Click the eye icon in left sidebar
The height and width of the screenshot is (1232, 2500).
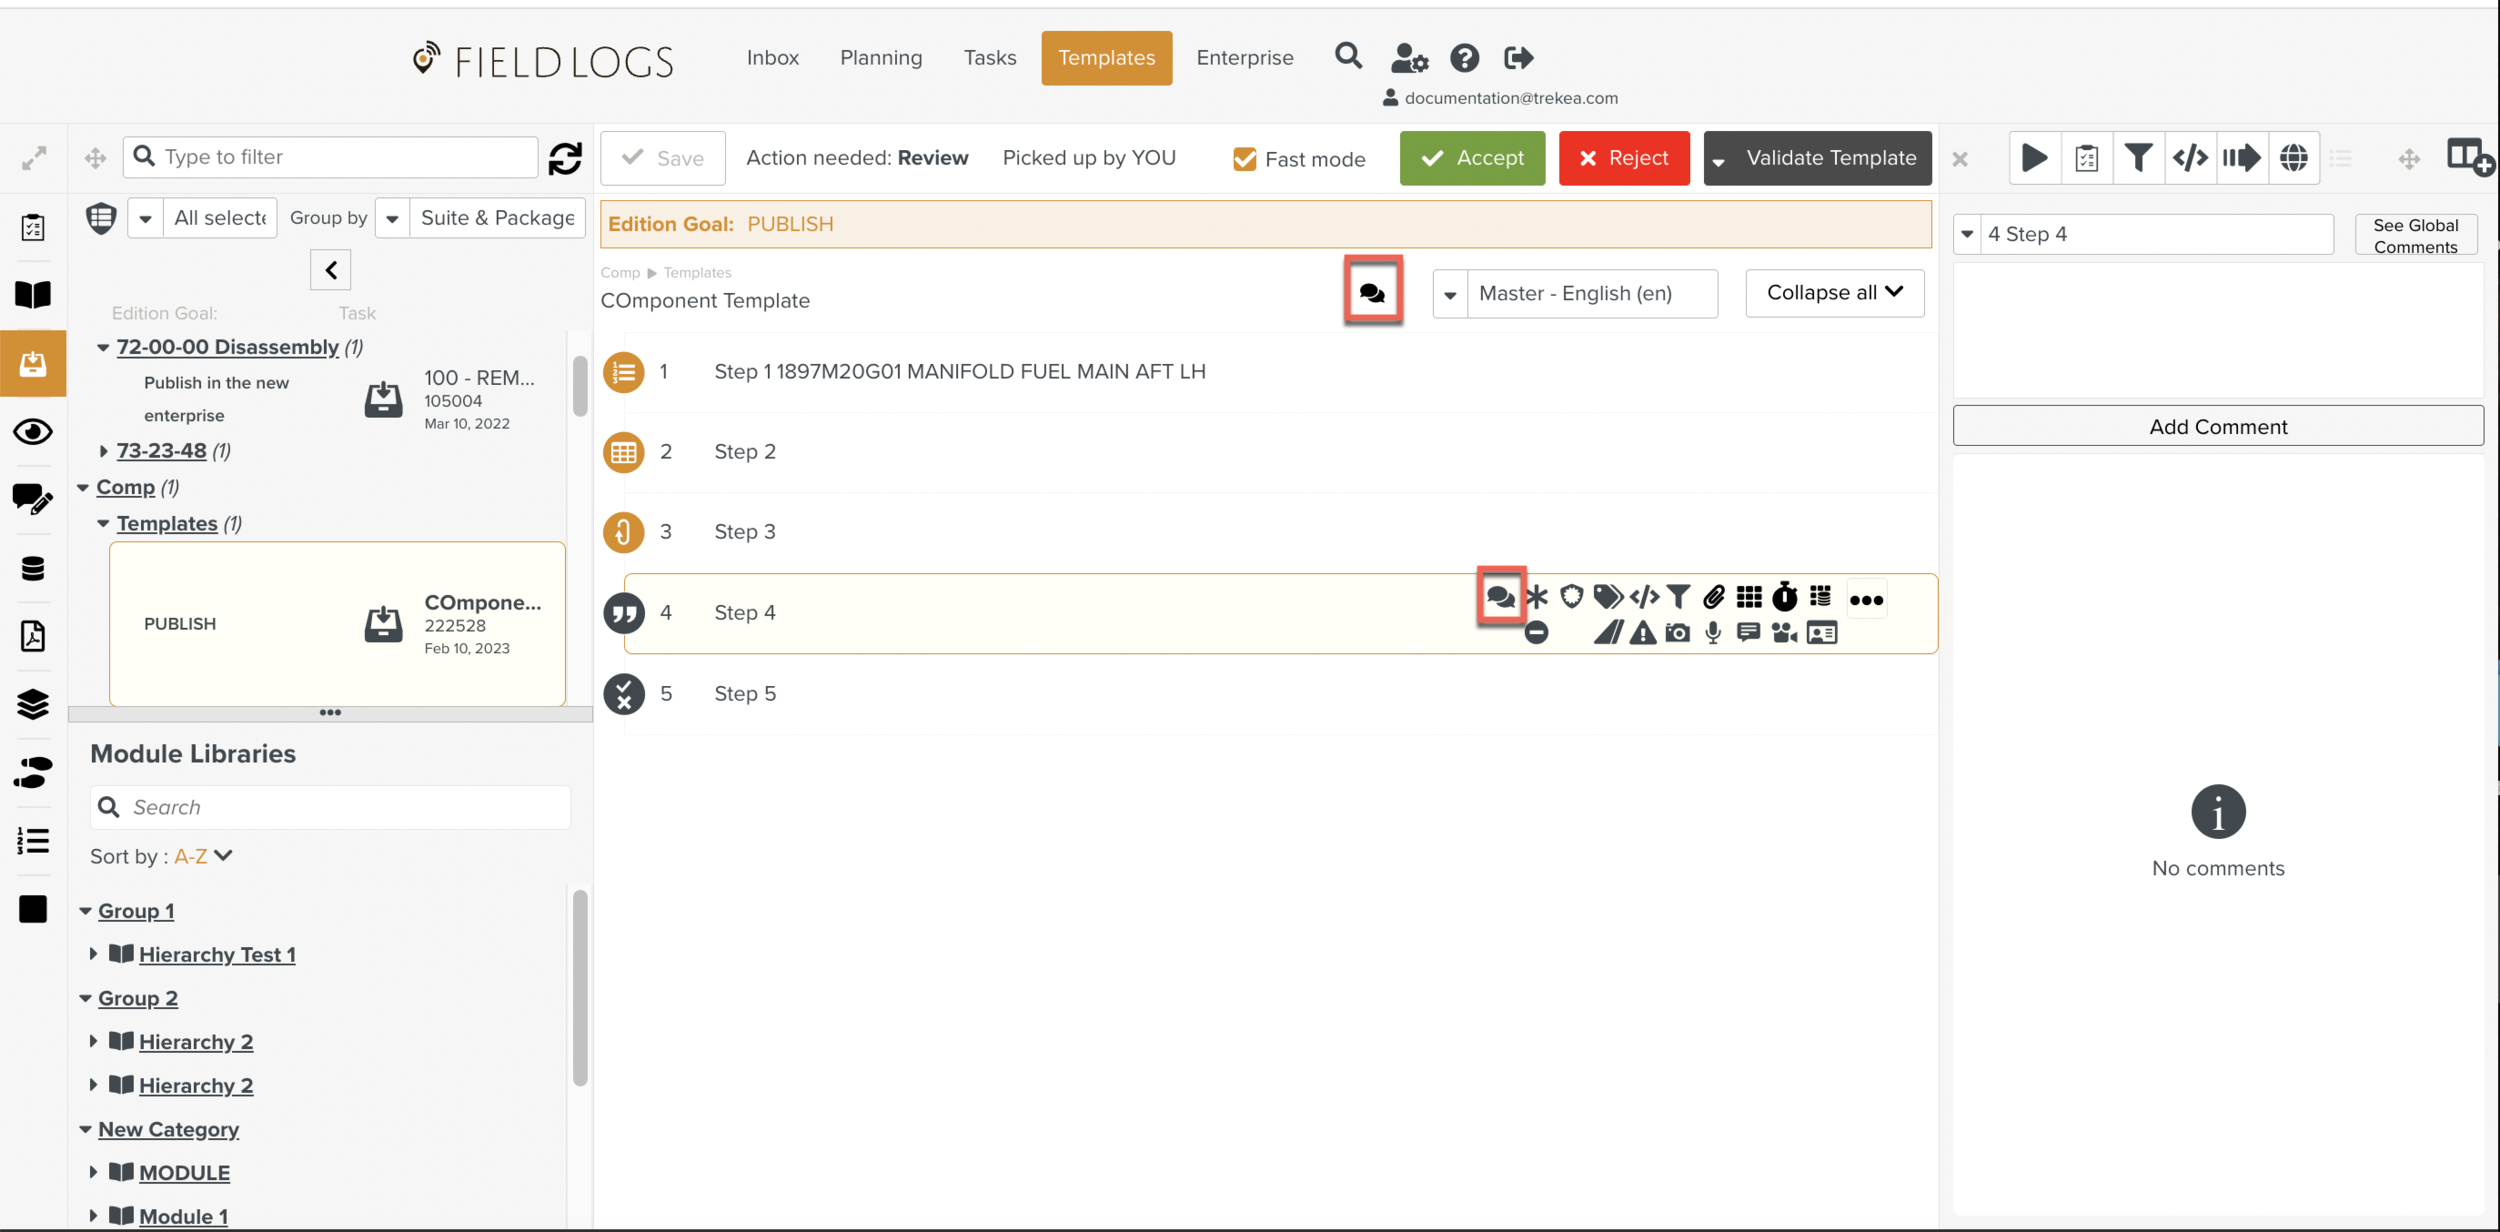point(33,432)
